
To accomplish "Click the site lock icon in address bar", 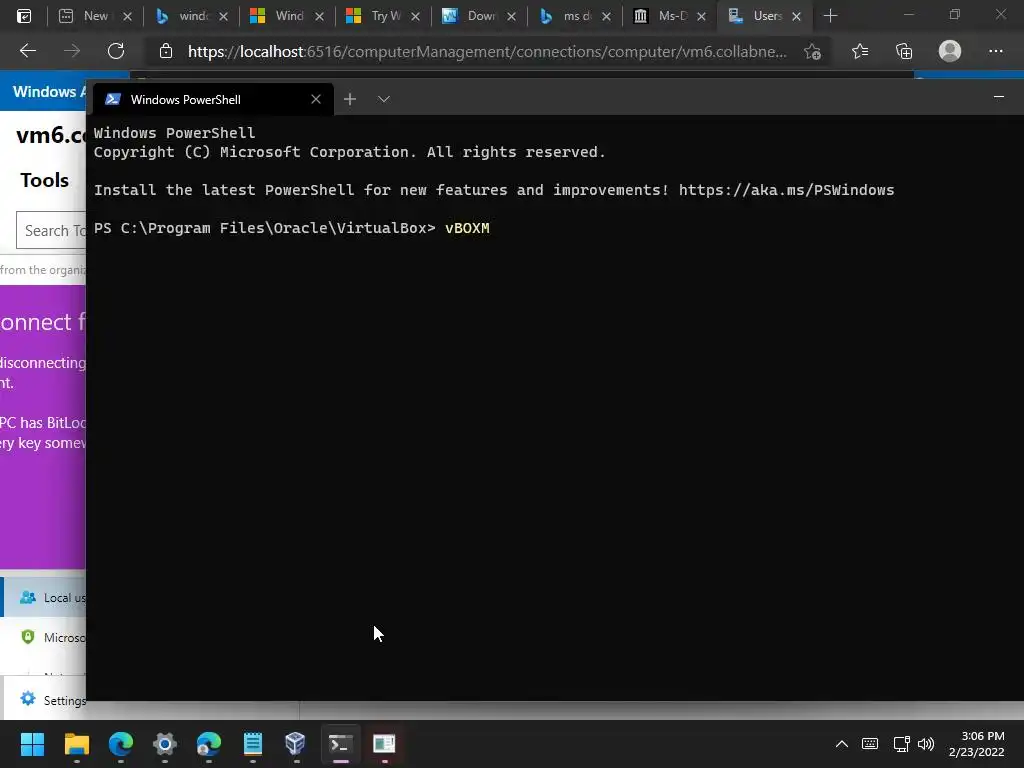I will pos(166,51).
